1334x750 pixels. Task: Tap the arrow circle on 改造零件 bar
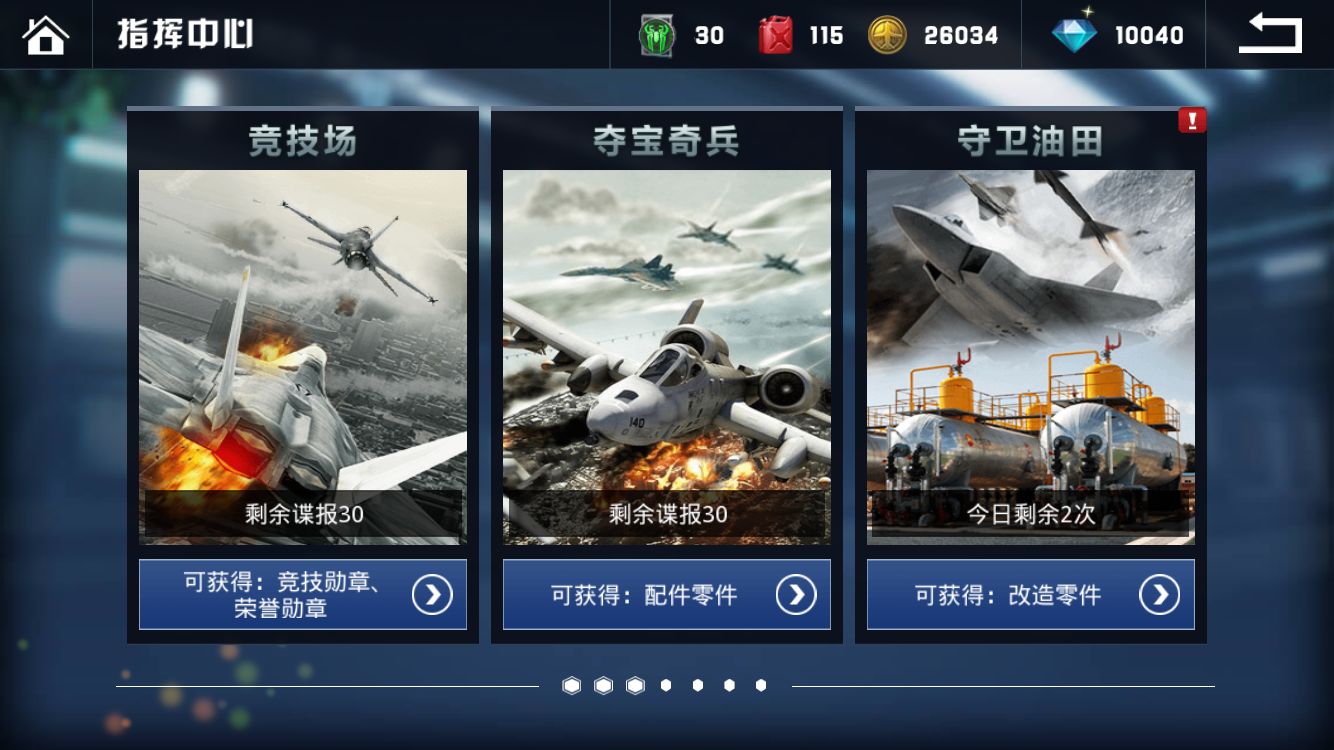(1160, 595)
